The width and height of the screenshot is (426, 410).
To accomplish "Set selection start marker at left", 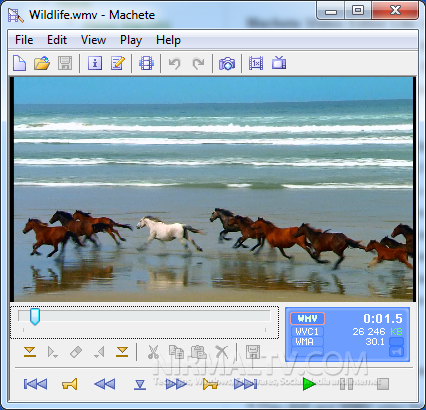I will point(30,352).
